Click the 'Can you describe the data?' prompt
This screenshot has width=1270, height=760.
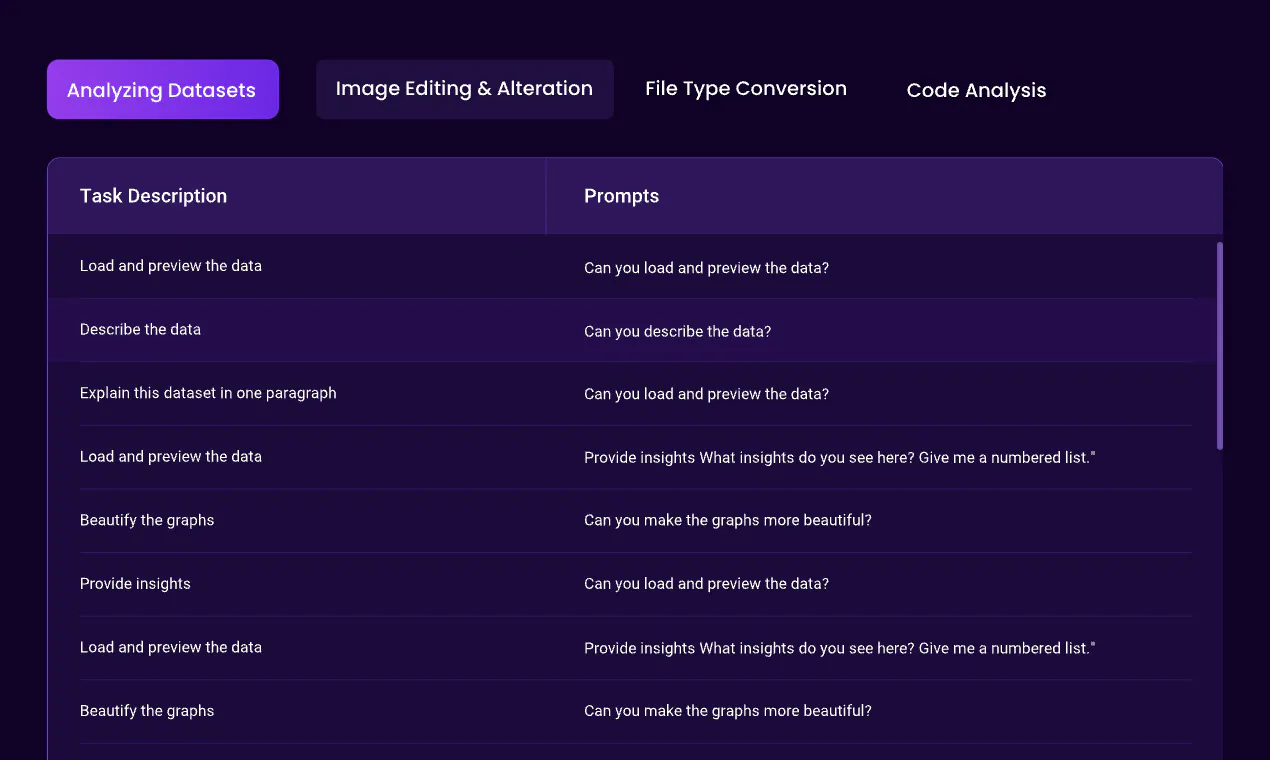pyautogui.click(x=677, y=331)
